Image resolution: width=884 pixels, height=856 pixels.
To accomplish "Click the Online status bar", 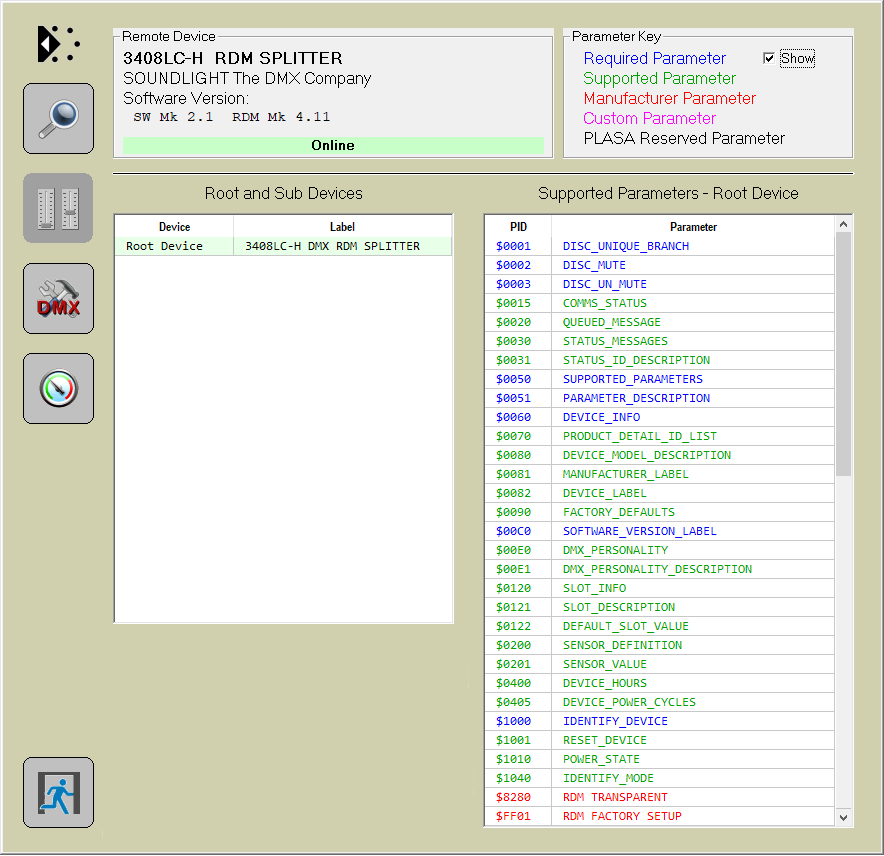I will pos(333,145).
